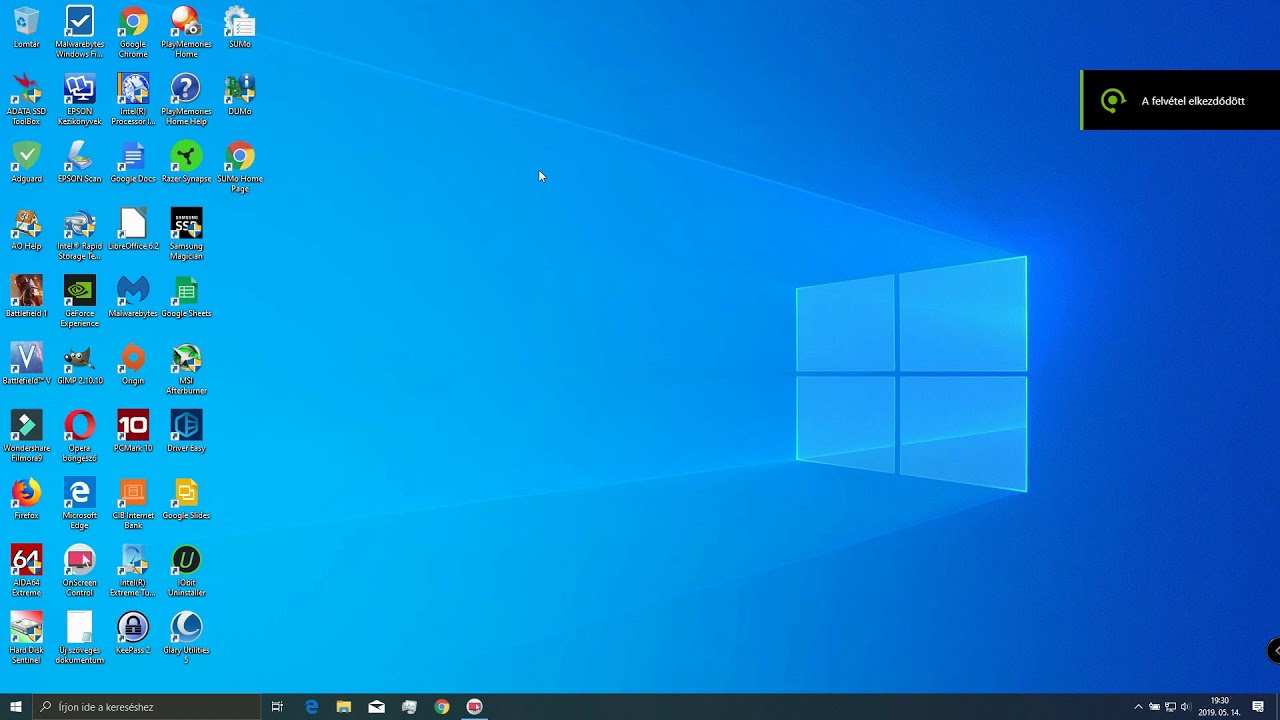Screen dimensions: 1280x720
Task: Select the Battlefield 1 shortcut
Action: point(26,296)
